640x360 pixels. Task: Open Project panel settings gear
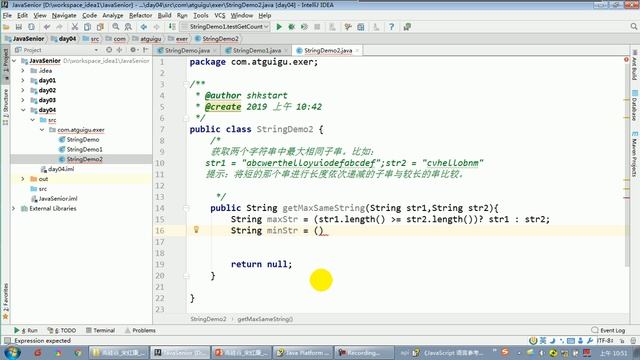[x=133, y=50]
